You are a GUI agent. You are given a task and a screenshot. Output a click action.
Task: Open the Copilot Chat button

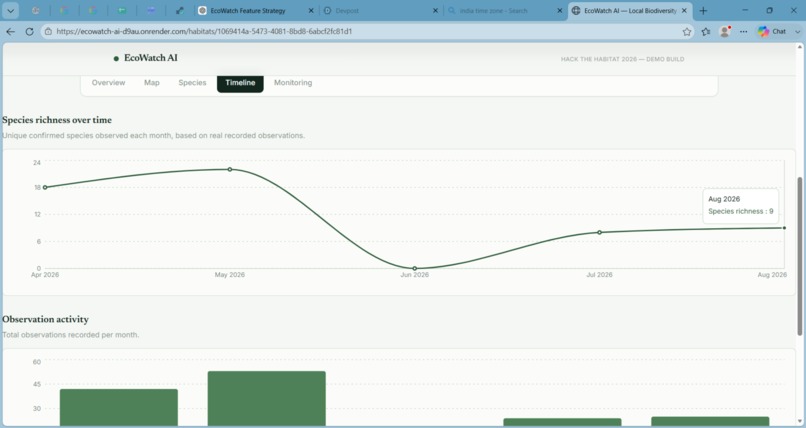coord(772,31)
